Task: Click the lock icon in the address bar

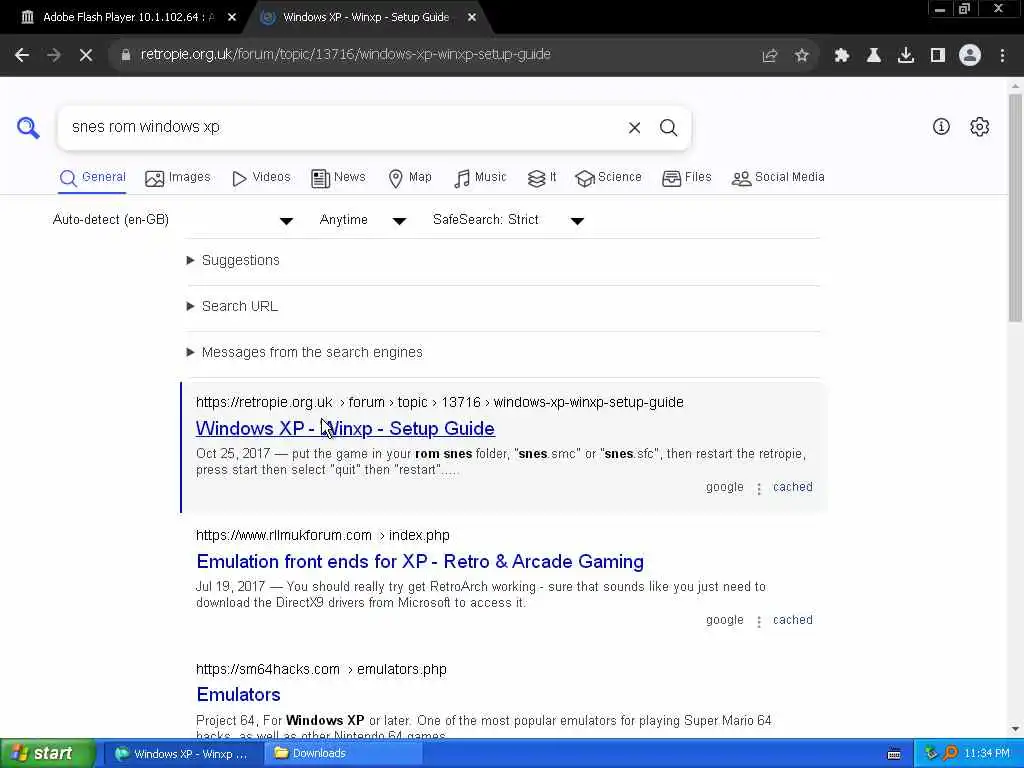Action: pyautogui.click(x=126, y=55)
